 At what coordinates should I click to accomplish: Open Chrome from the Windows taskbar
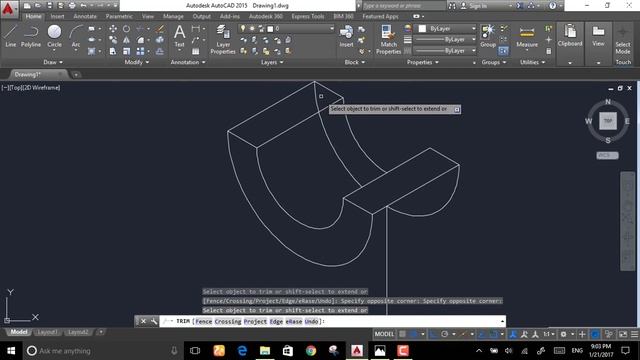coord(311,351)
